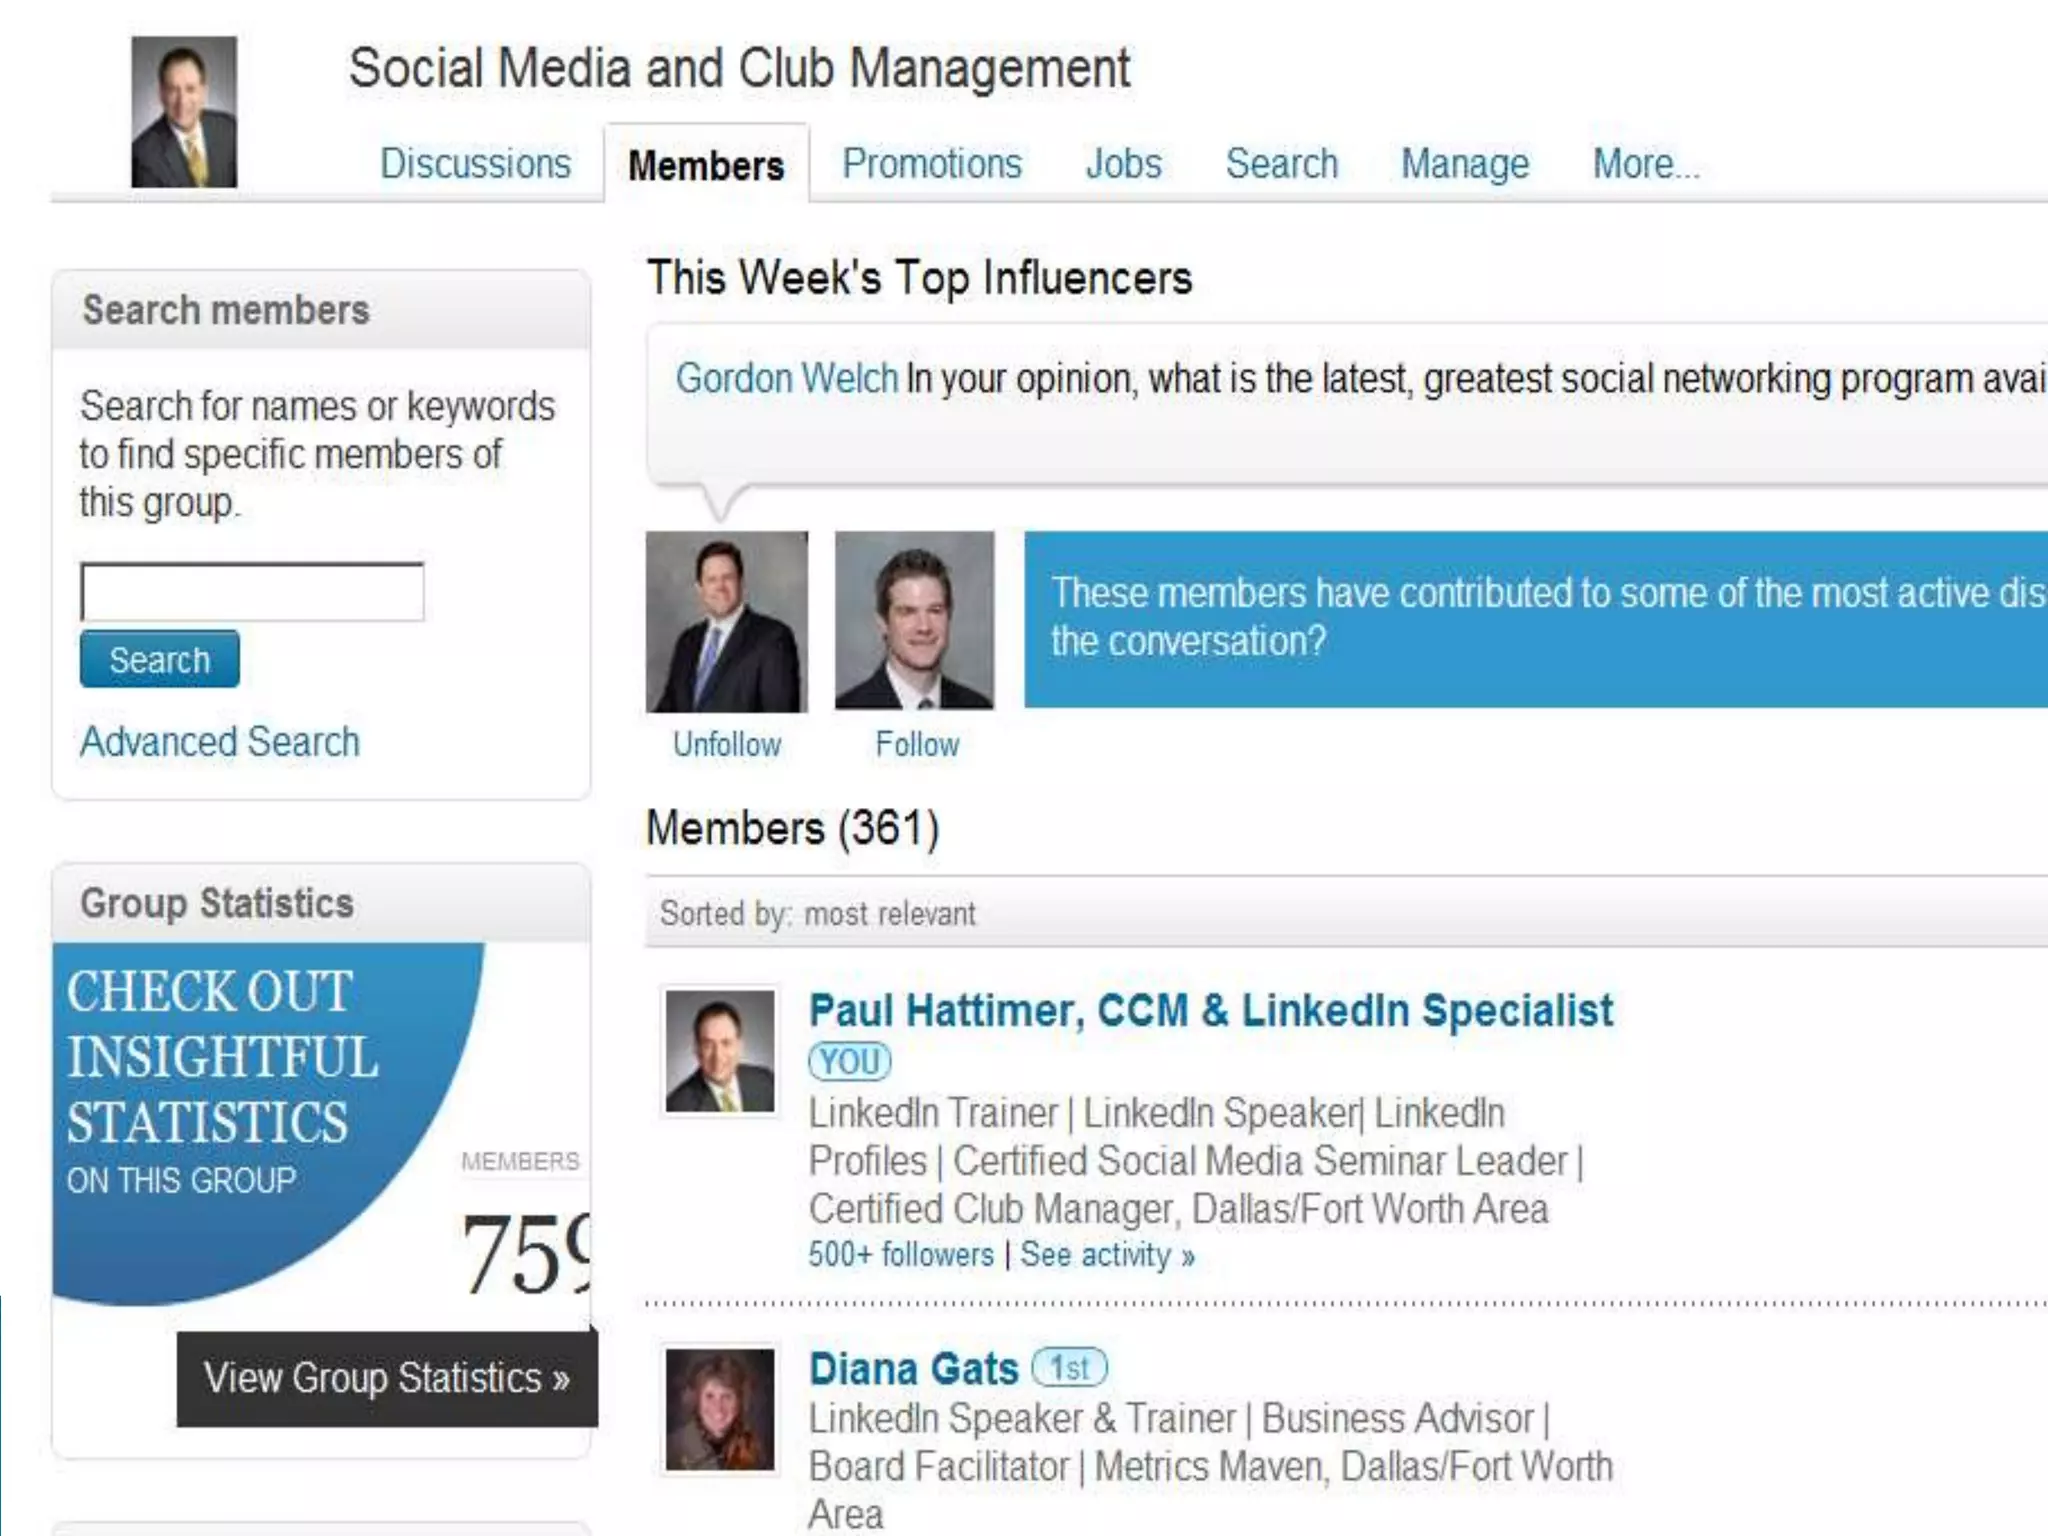Switch to the Promotions tab
The image size is (2048, 1536).
[x=931, y=164]
